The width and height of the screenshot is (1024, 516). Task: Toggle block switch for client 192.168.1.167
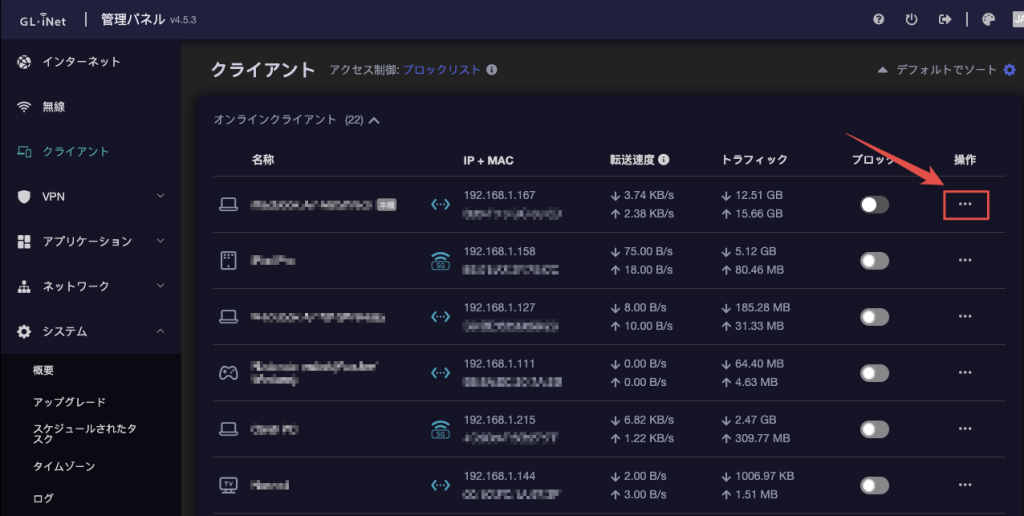click(874, 204)
